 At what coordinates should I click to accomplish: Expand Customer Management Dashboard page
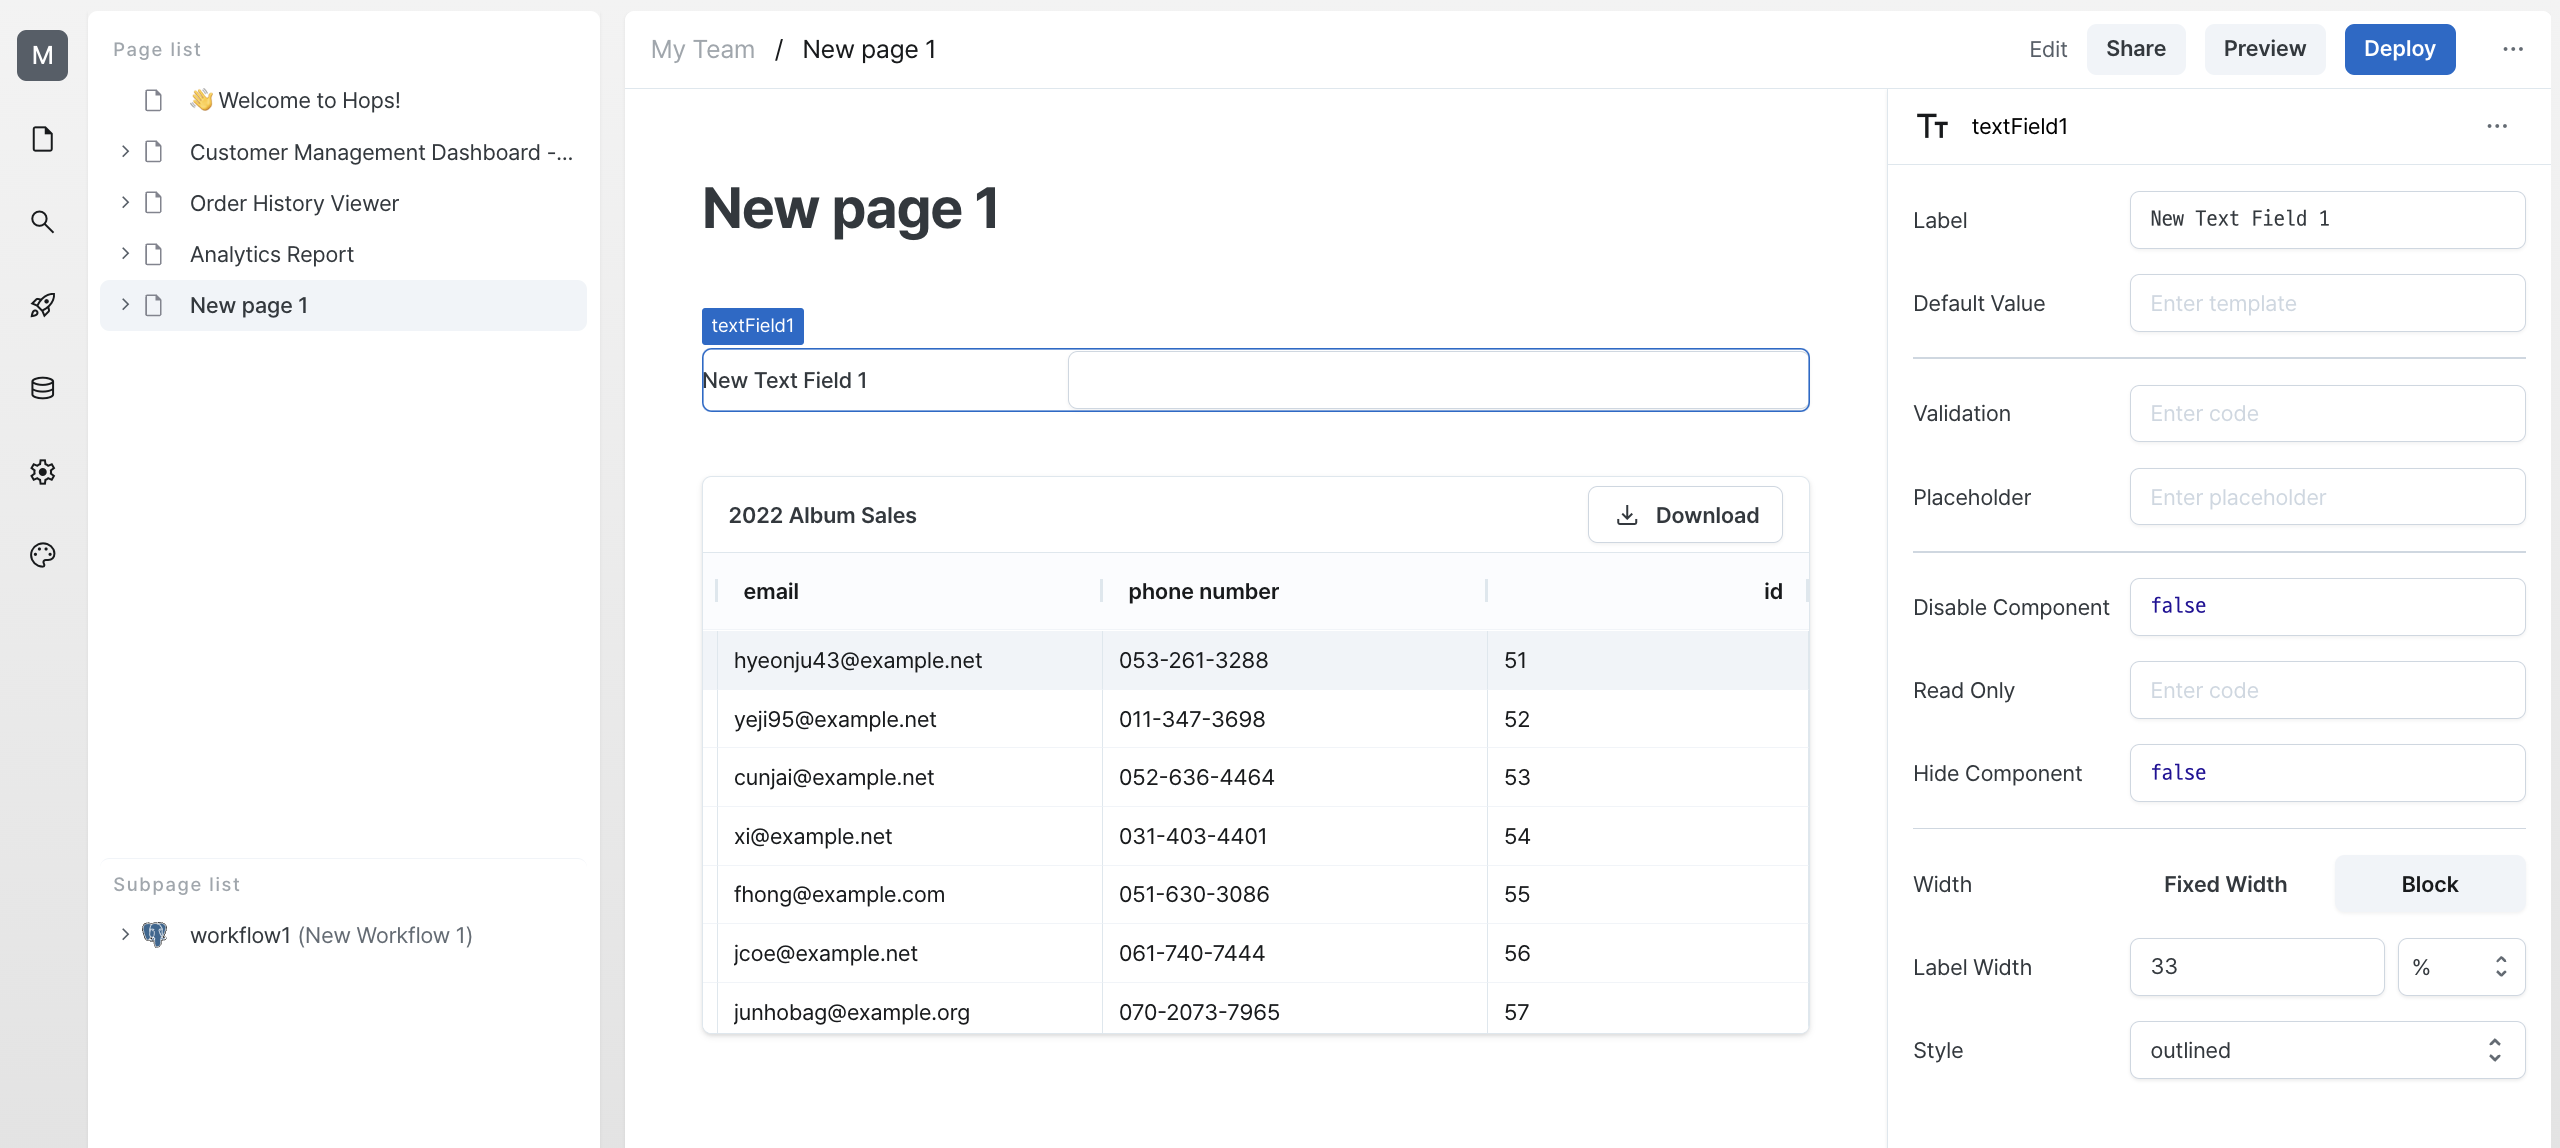125,151
